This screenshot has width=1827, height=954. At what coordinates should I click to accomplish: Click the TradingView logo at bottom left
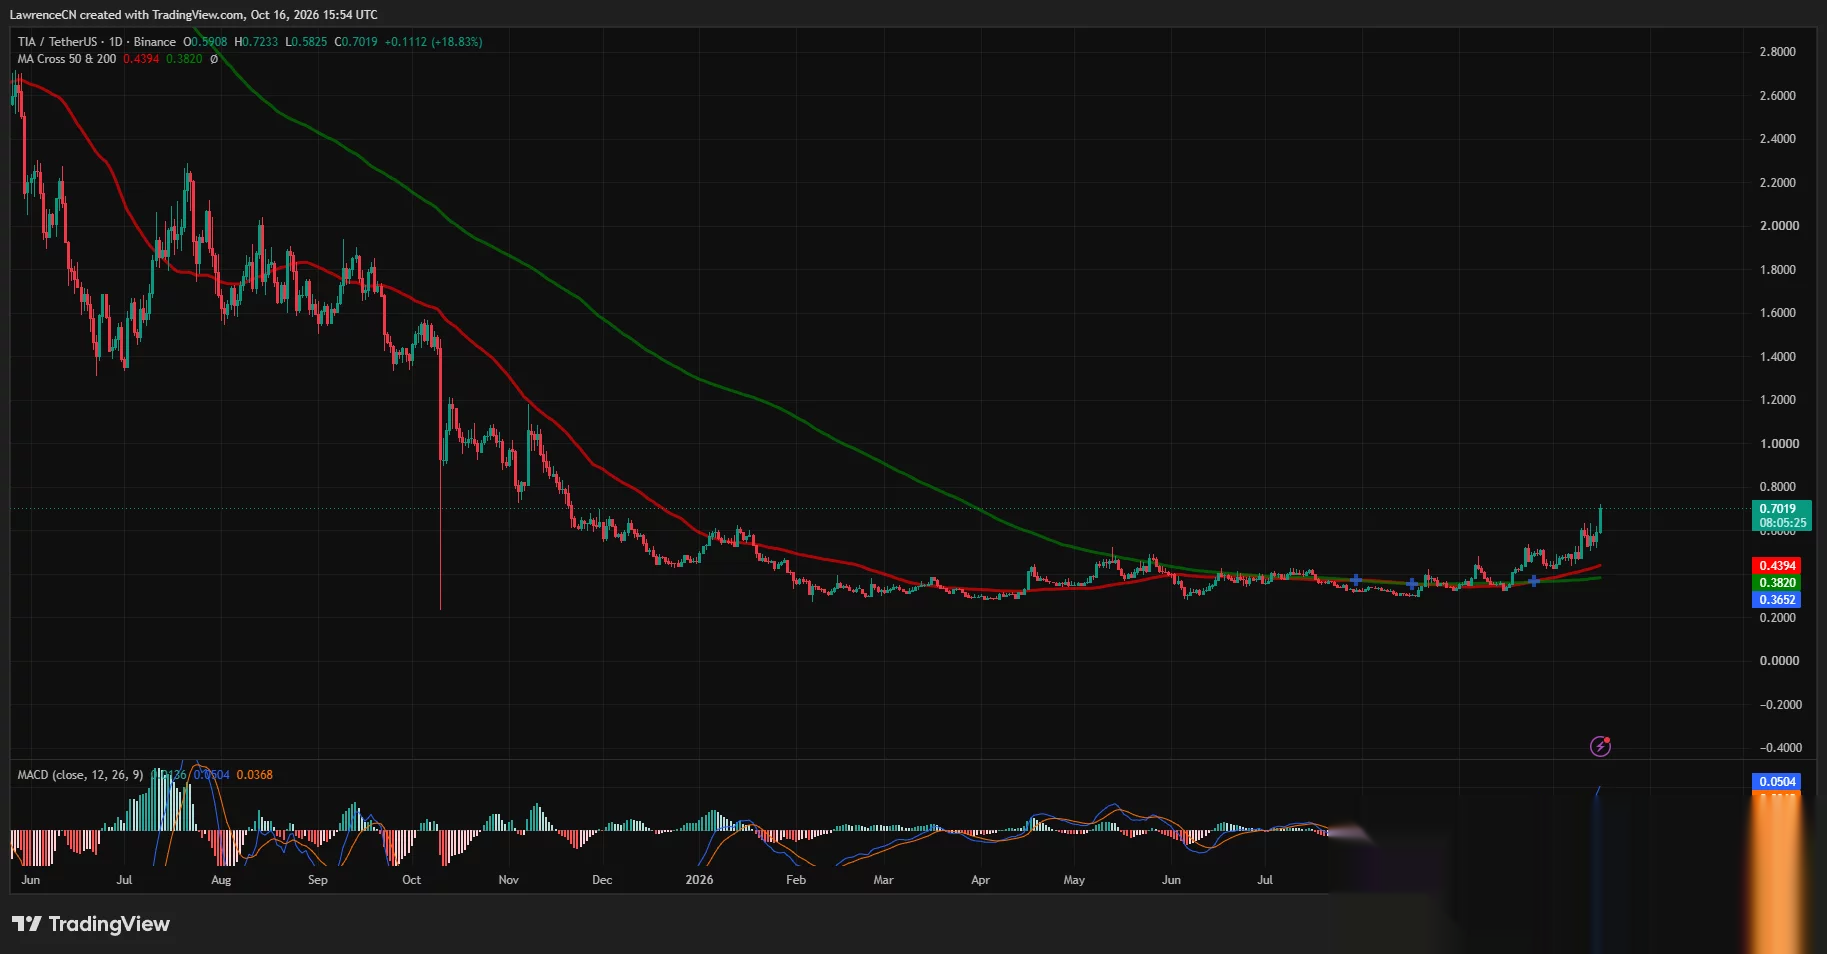tap(91, 924)
